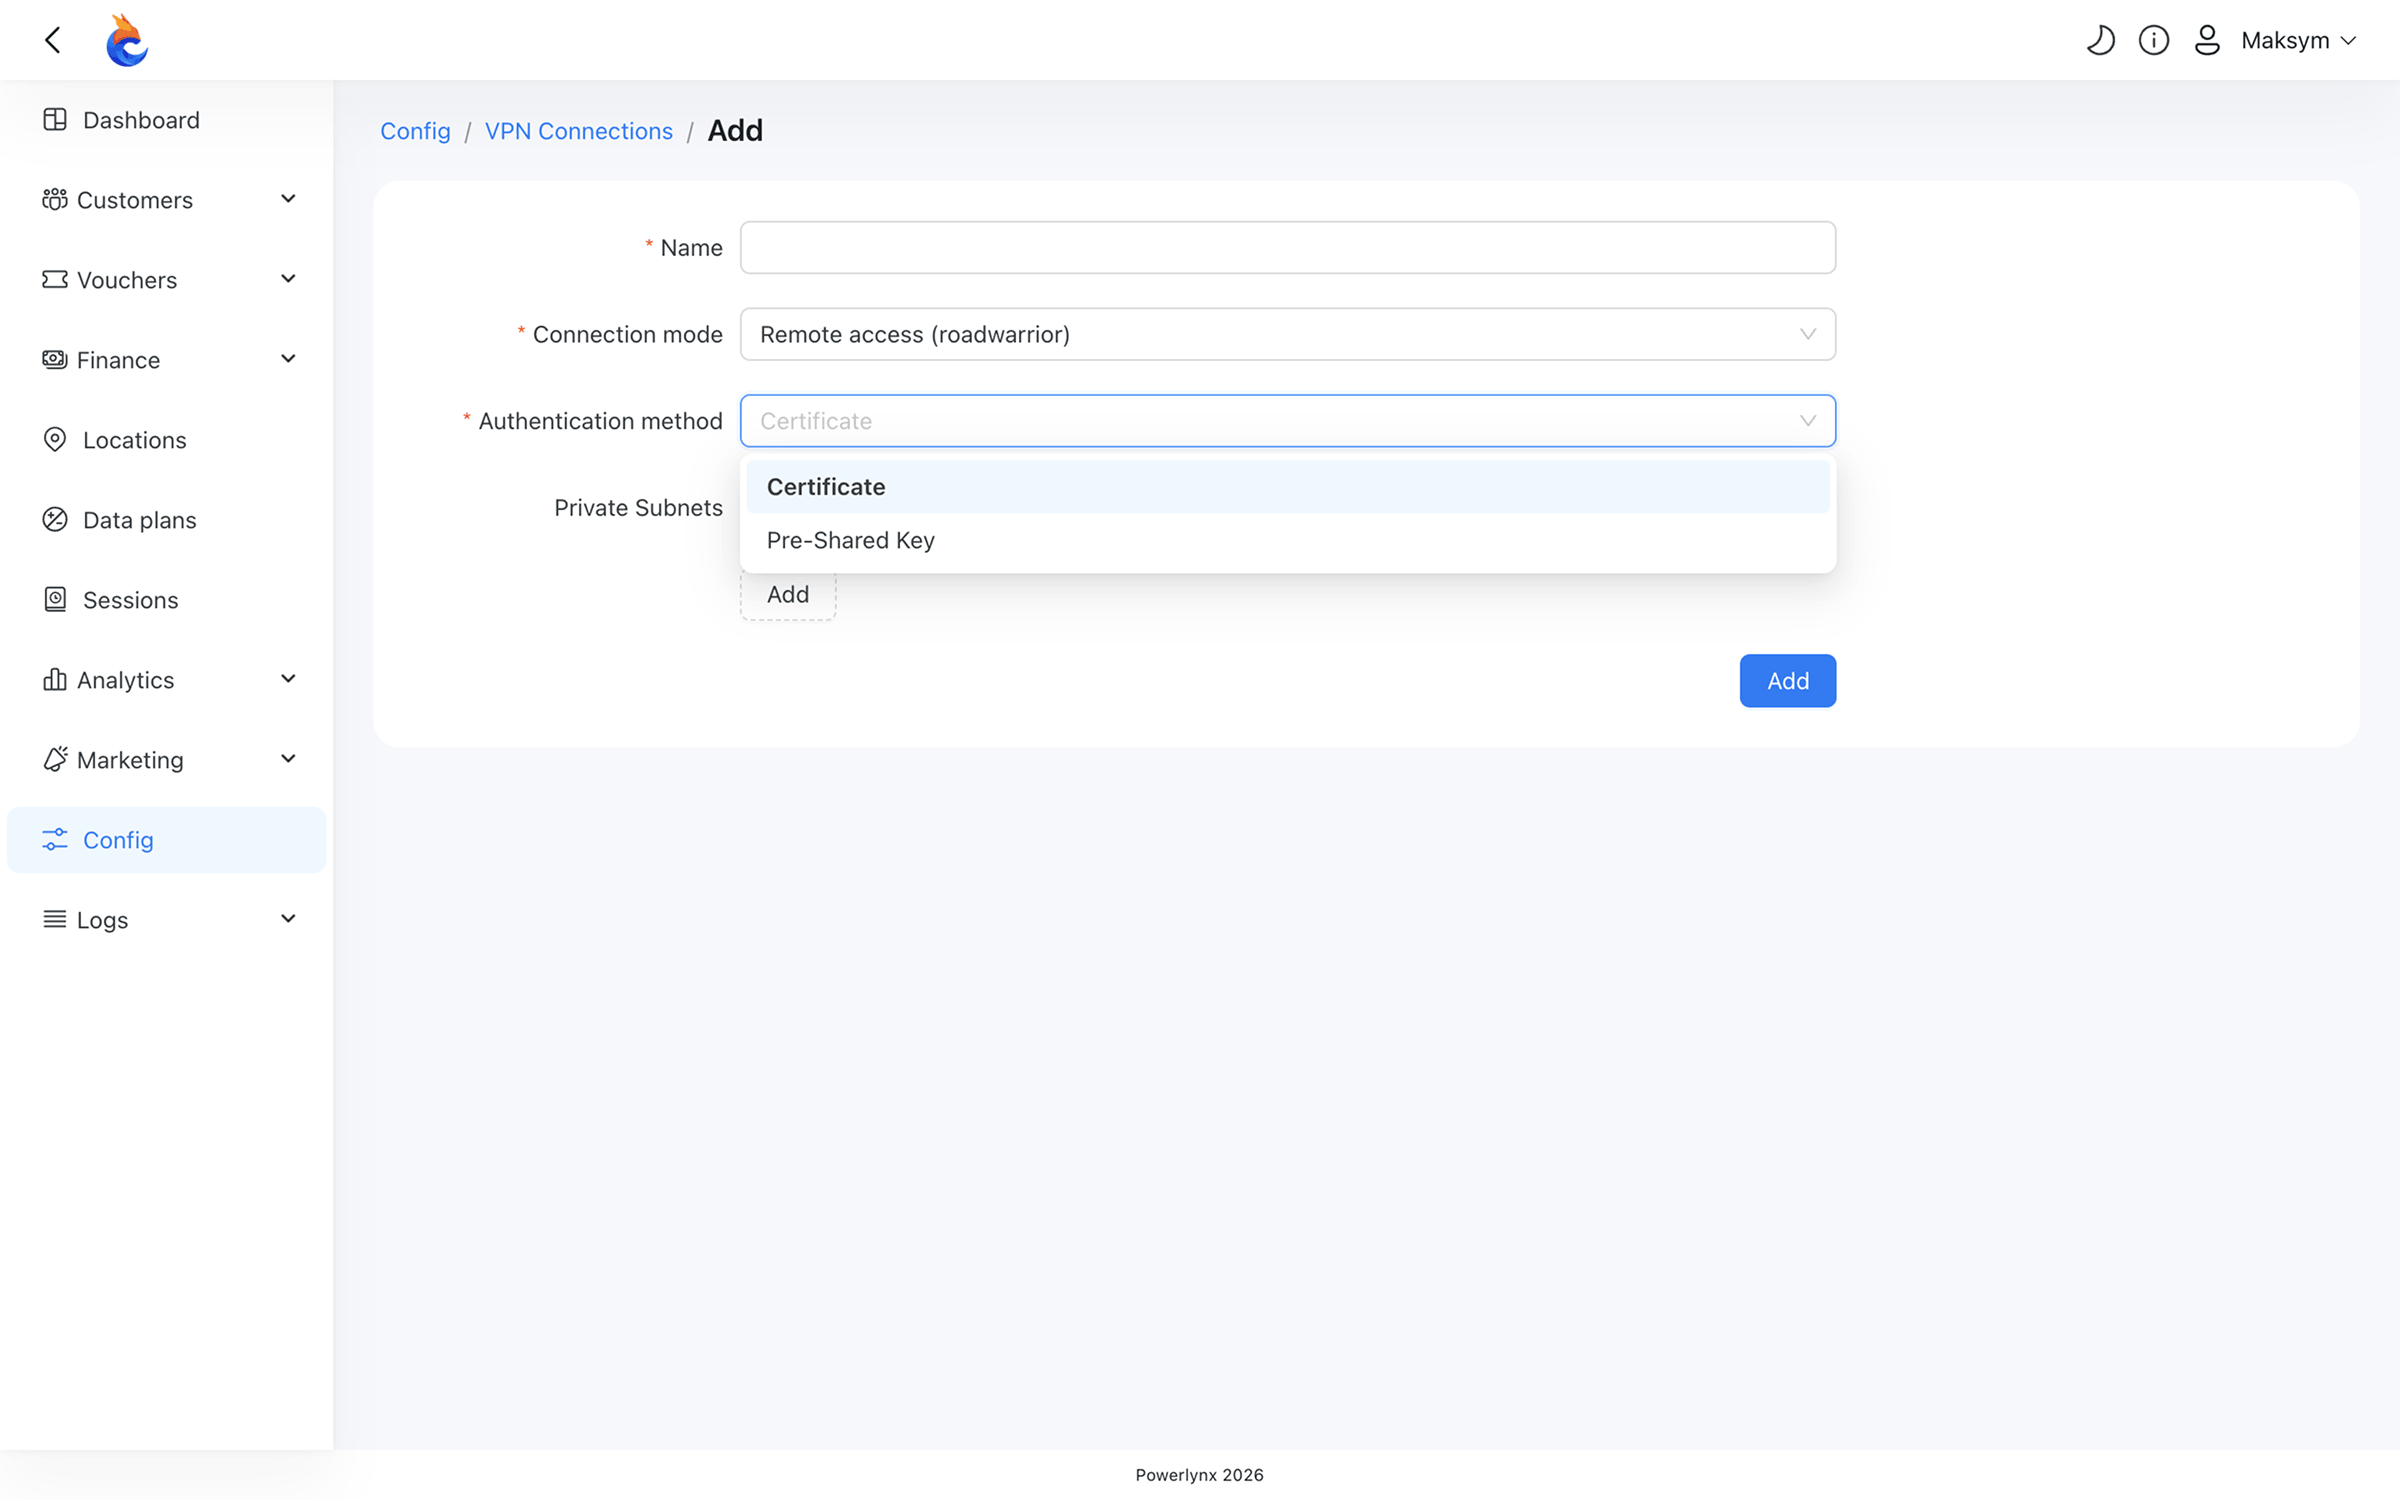Expand the Finance submenu chevron
This screenshot has height=1500, width=2400.
[288, 359]
